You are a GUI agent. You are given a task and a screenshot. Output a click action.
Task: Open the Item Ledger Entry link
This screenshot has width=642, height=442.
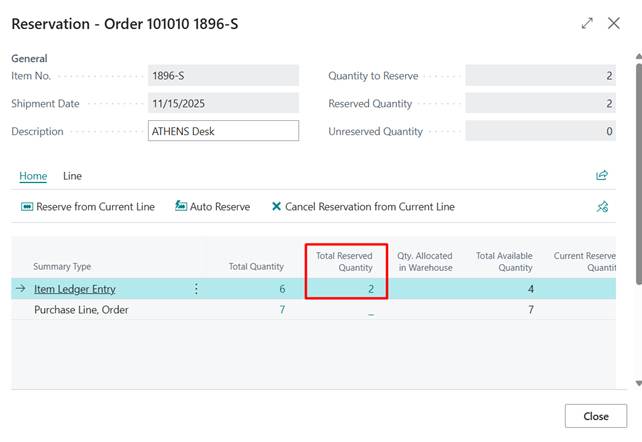point(75,289)
